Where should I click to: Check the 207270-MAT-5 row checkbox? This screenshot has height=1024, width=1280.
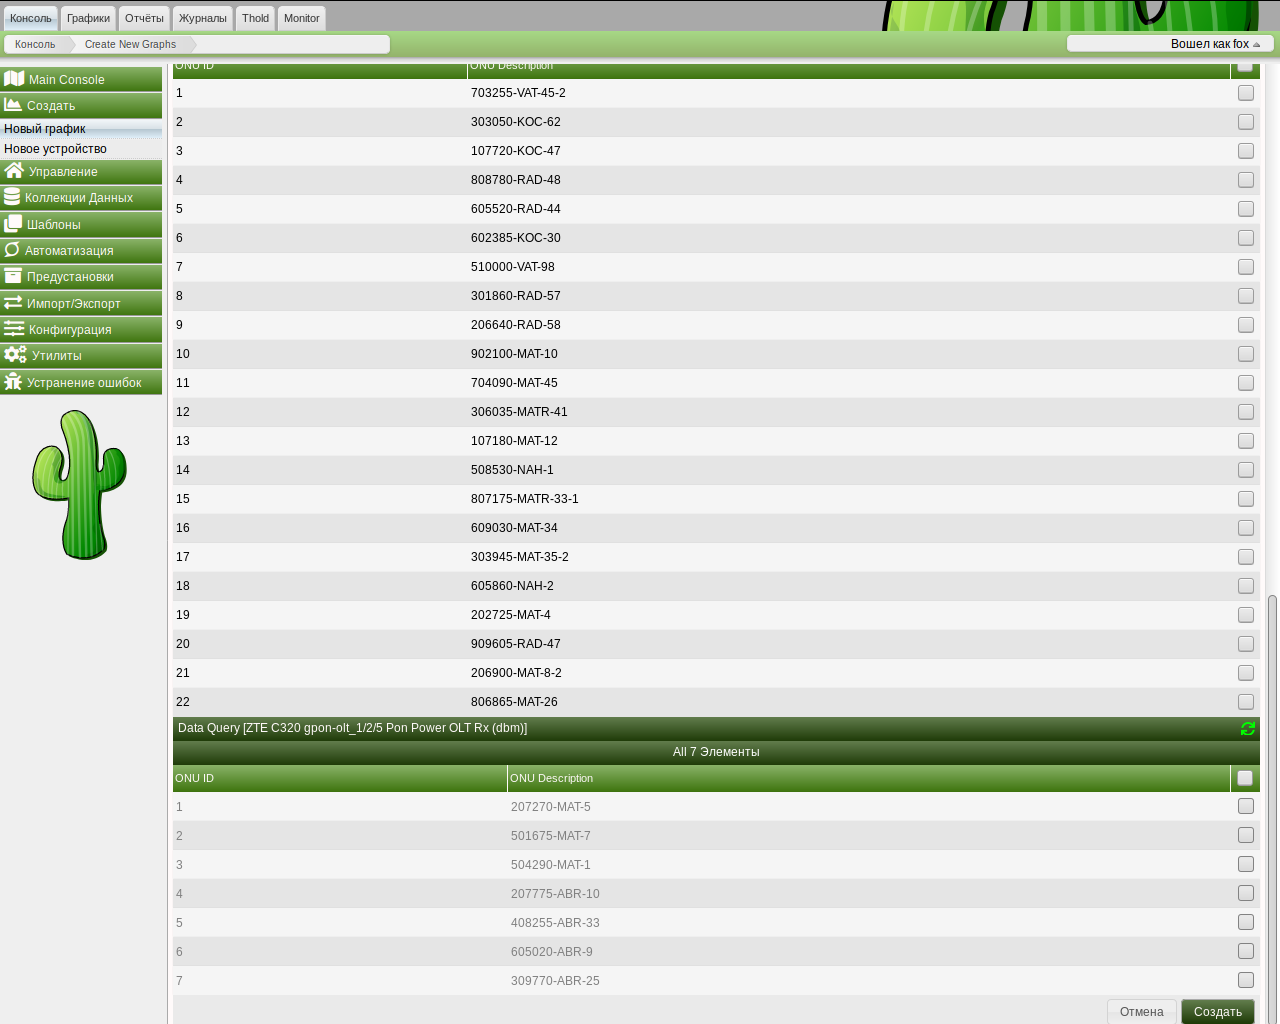[1245, 805]
